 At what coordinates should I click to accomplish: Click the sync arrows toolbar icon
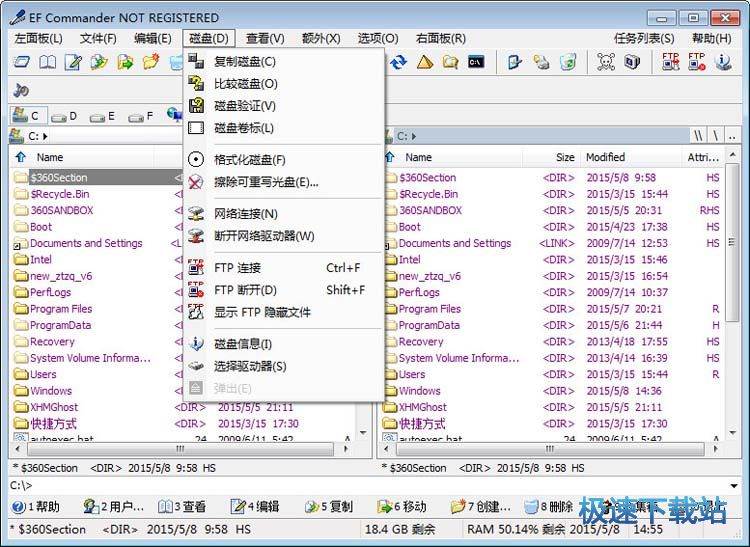pos(399,62)
